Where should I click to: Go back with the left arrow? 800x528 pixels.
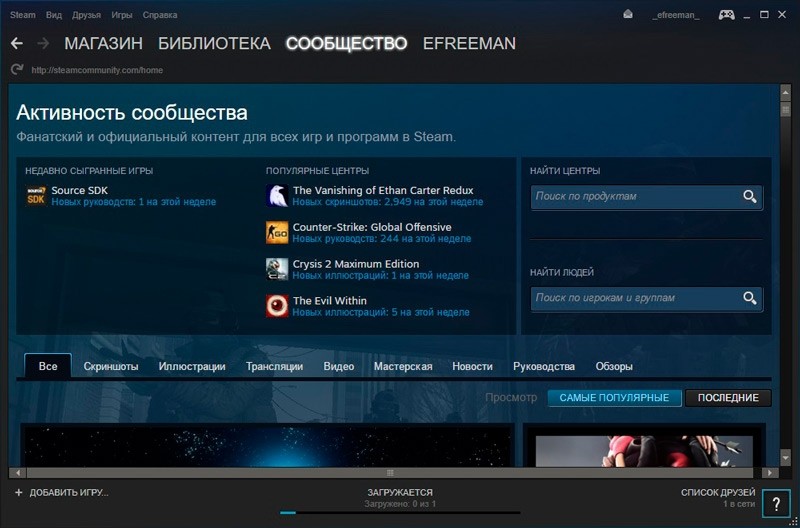(17, 43)
